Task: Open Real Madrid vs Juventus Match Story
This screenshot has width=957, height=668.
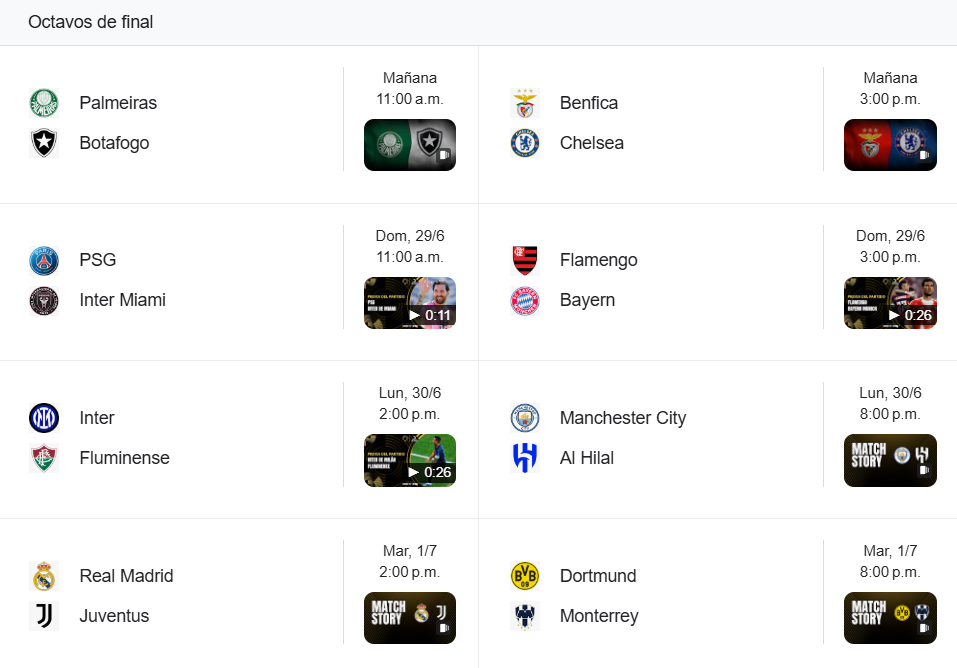Action: coord(410,618)
